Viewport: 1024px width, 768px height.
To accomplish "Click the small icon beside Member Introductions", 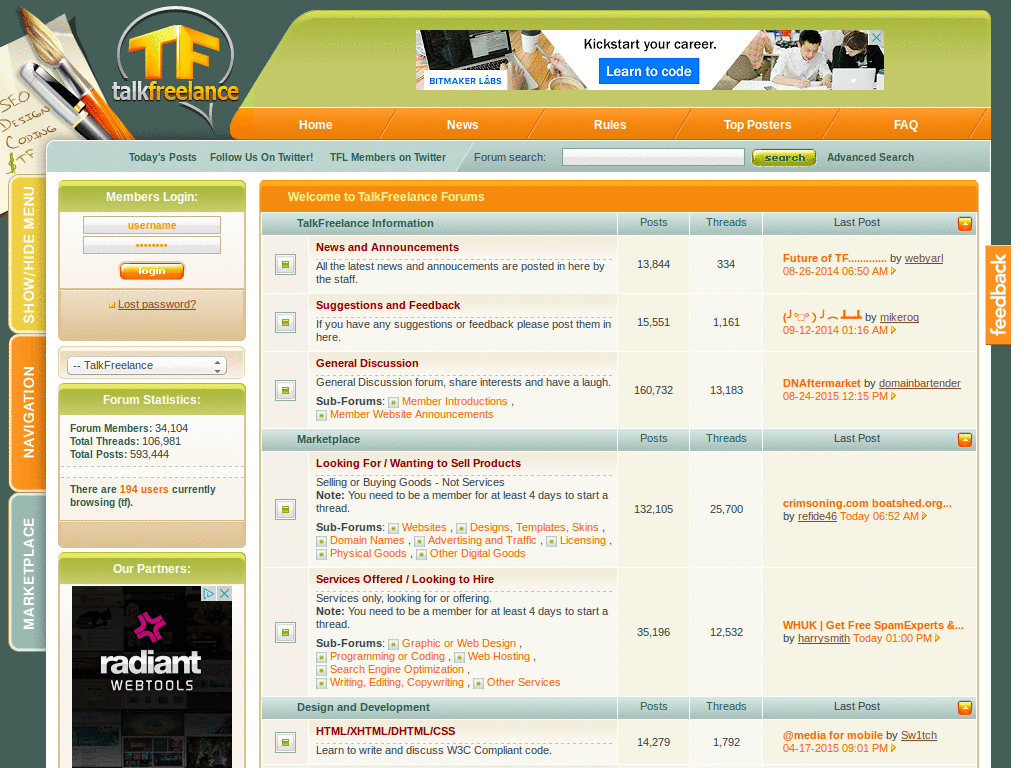I will click(393, 402).
